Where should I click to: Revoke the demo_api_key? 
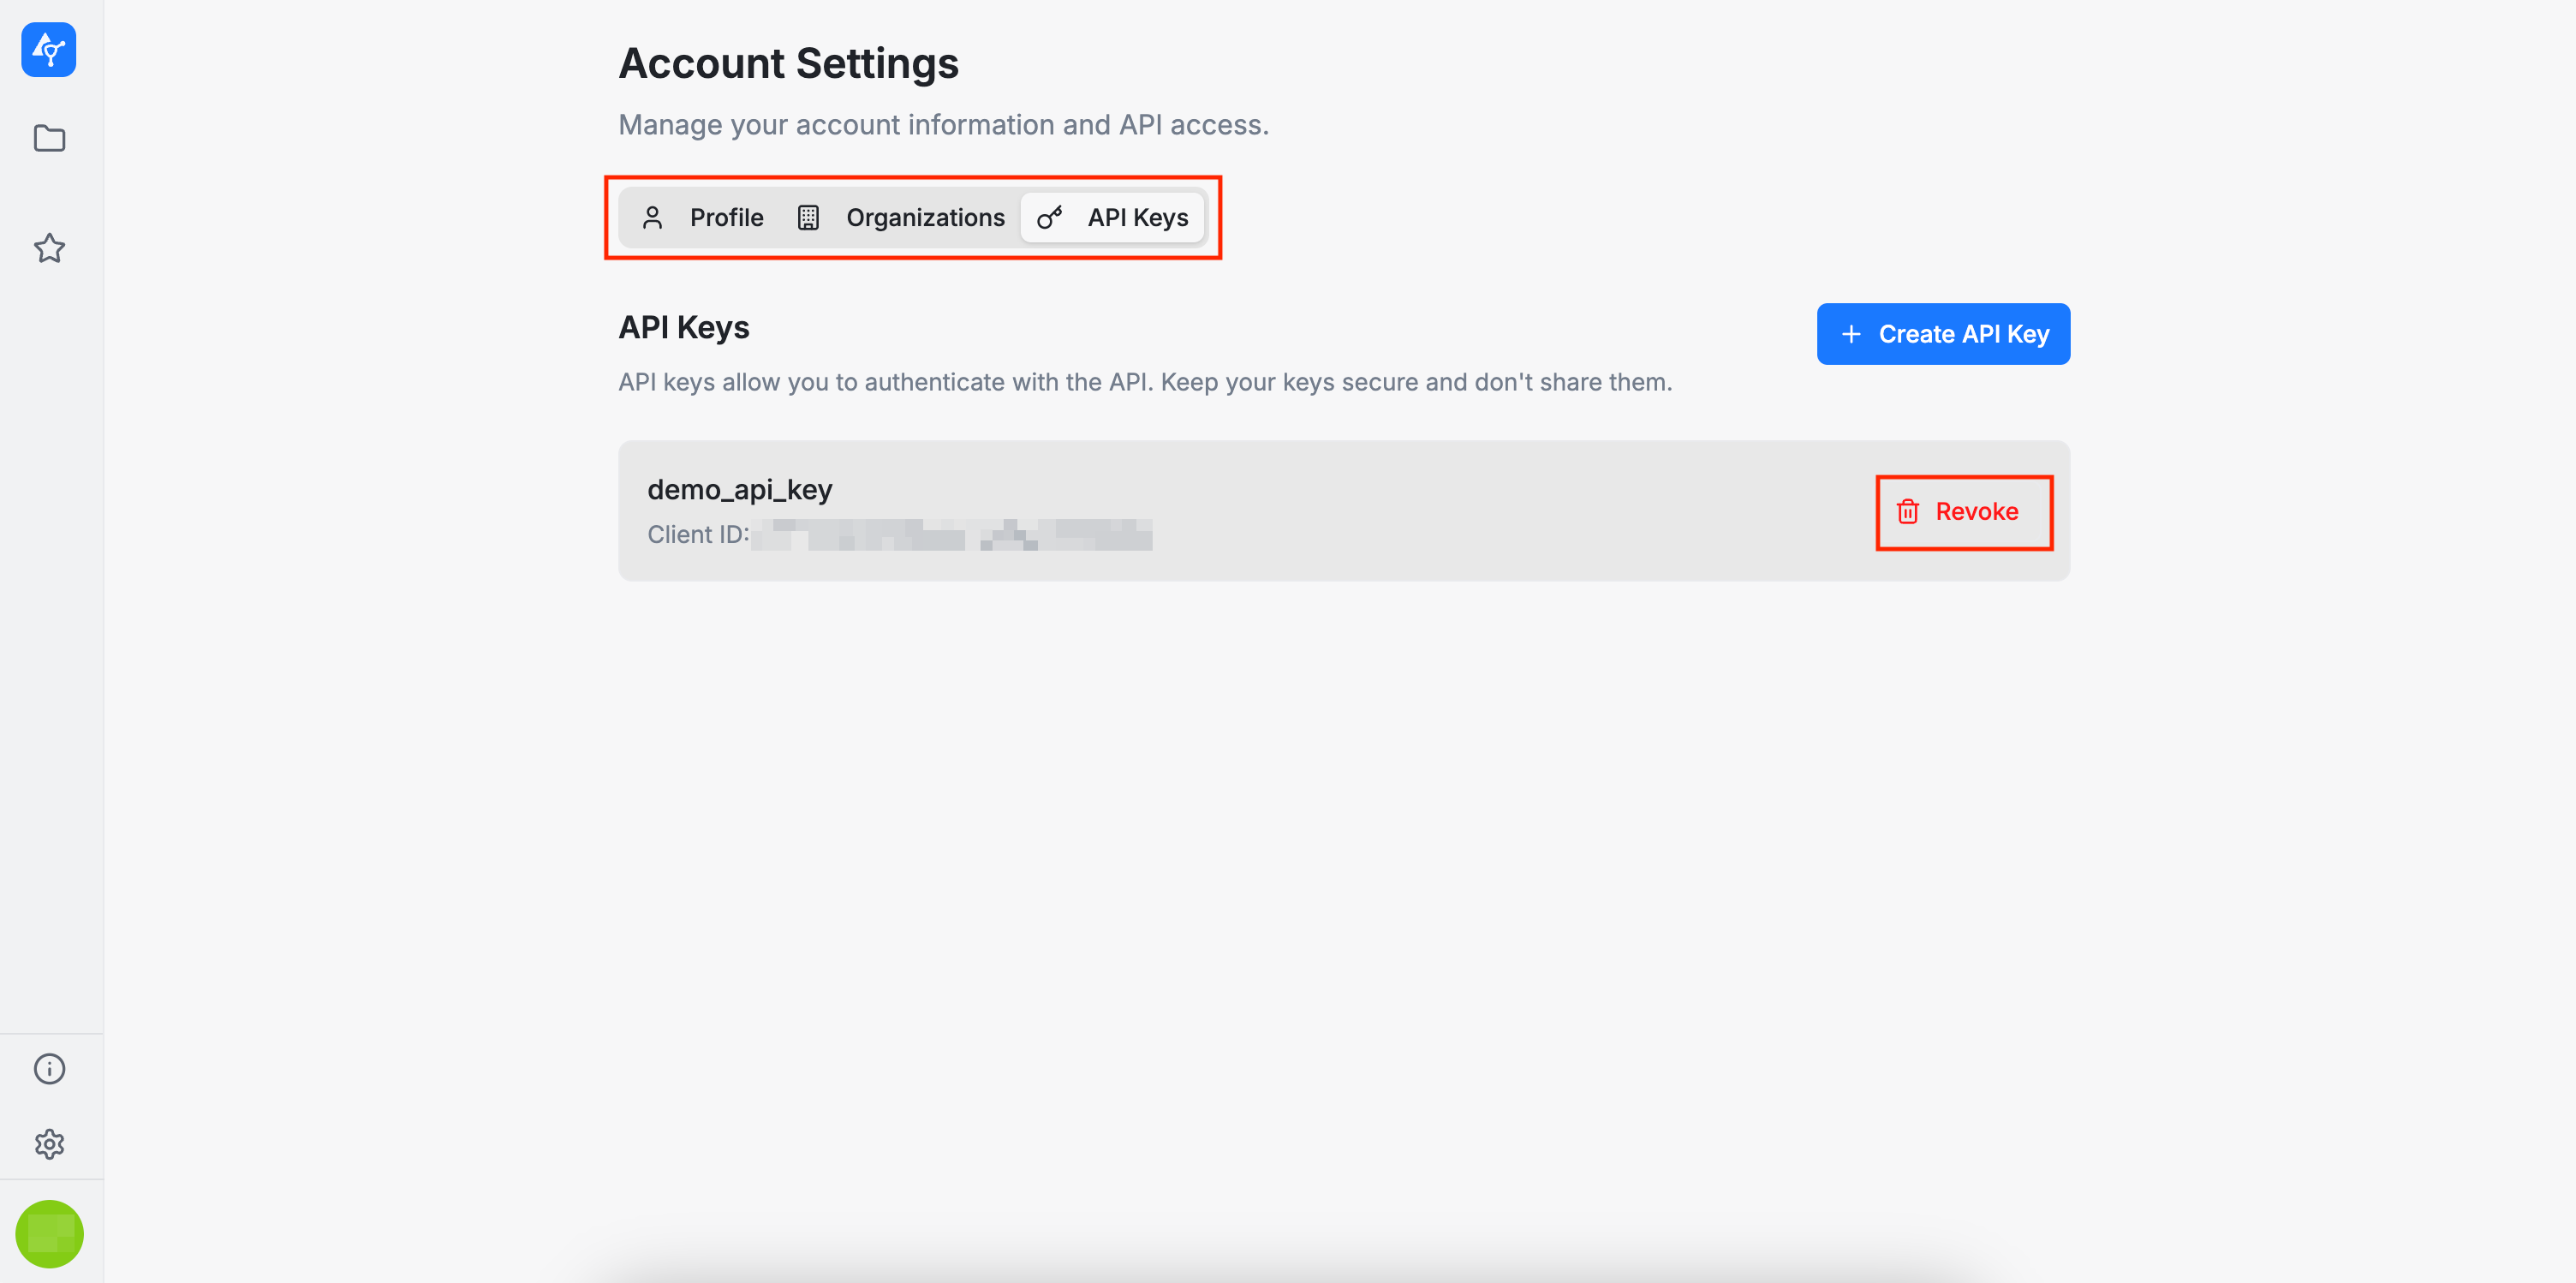pos(1976,511)
